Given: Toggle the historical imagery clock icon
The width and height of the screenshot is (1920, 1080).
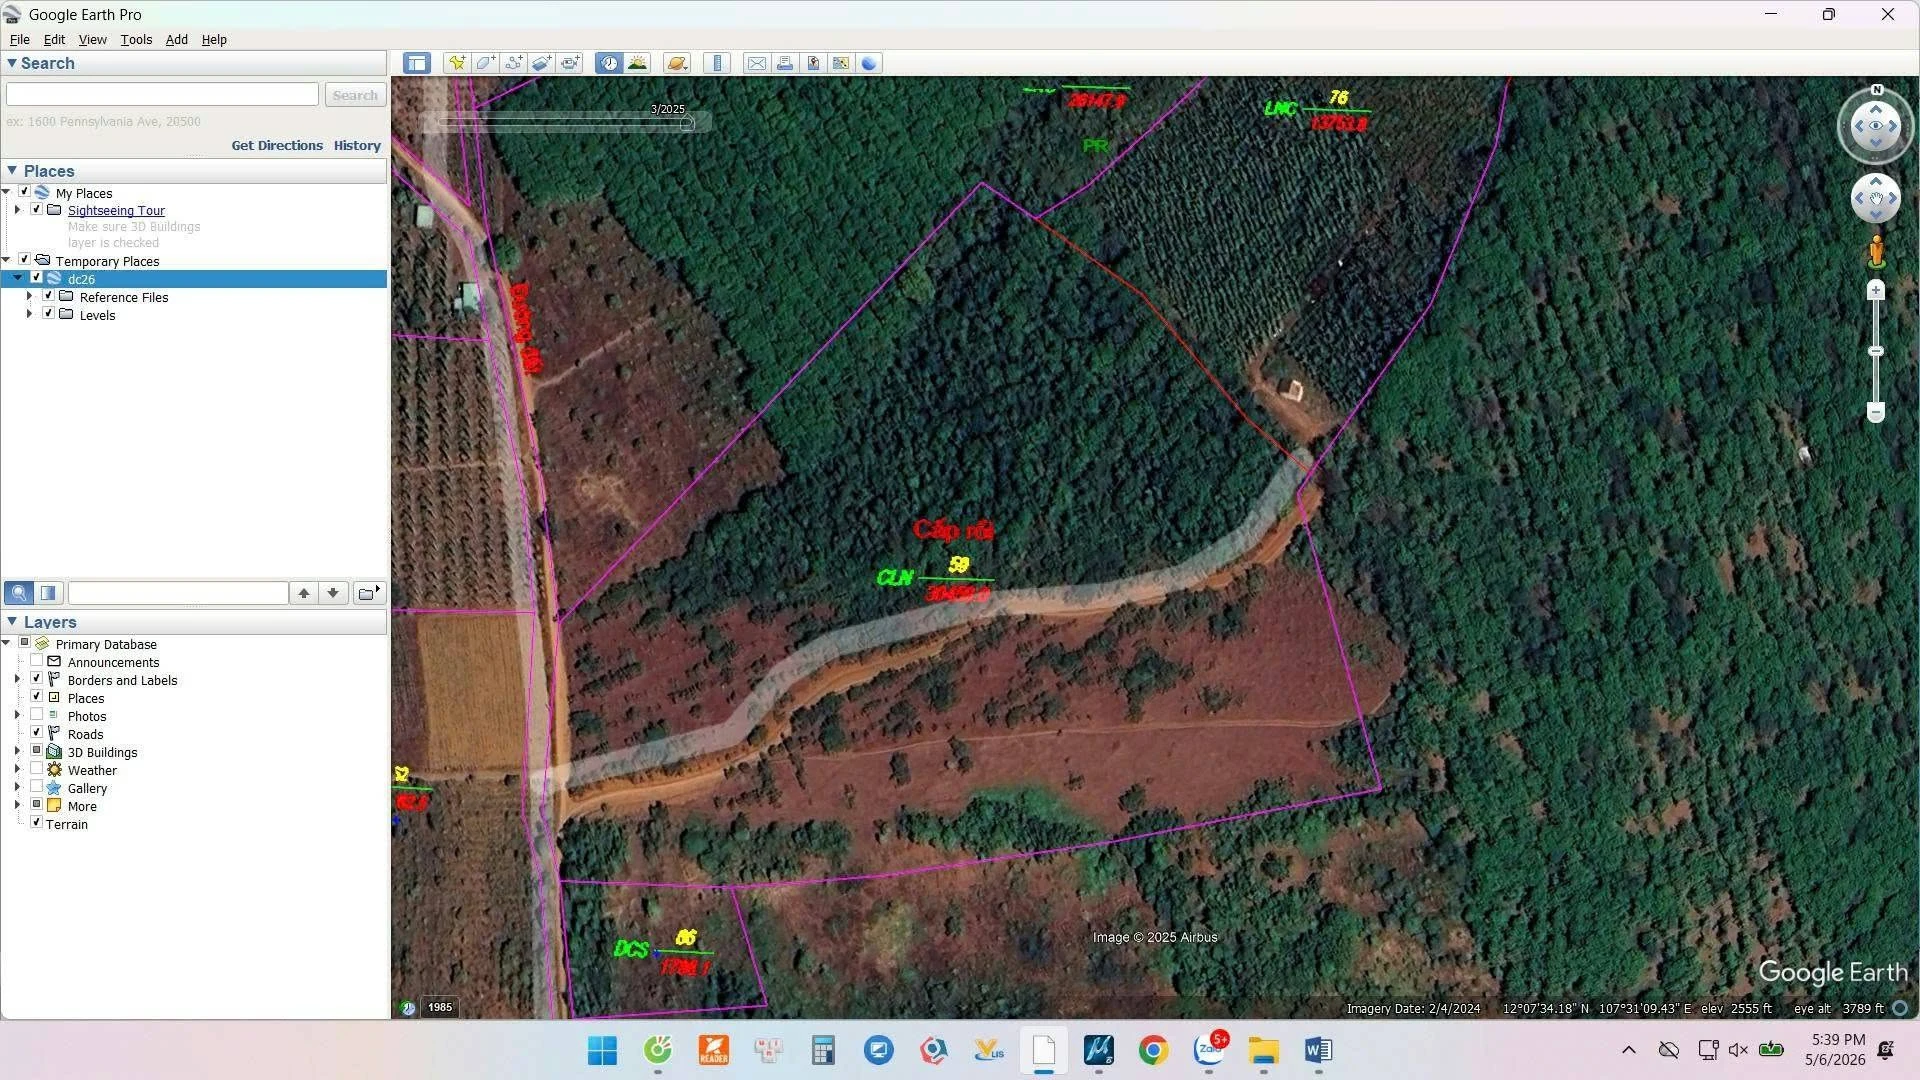Looking at the screenshot, I should tap(609, 63).
